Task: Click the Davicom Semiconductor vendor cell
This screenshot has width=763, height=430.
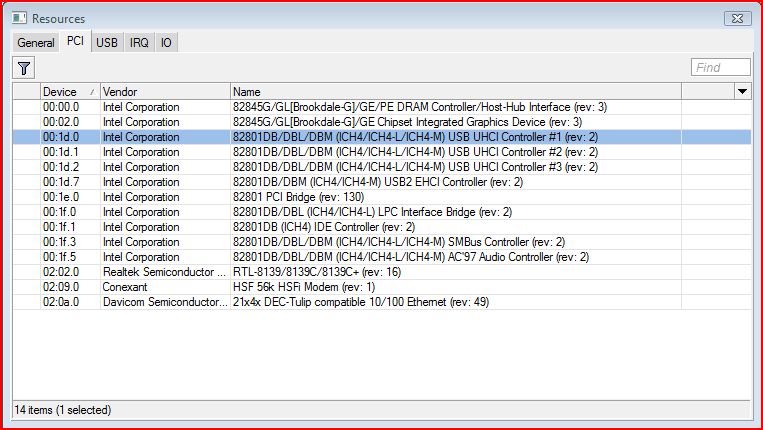Action: 164,302
